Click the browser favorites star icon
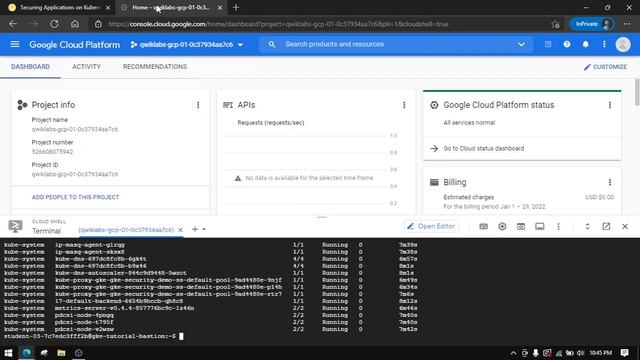Image resolution: width=640 pixels, height=360 pixels. pos(555,24)
